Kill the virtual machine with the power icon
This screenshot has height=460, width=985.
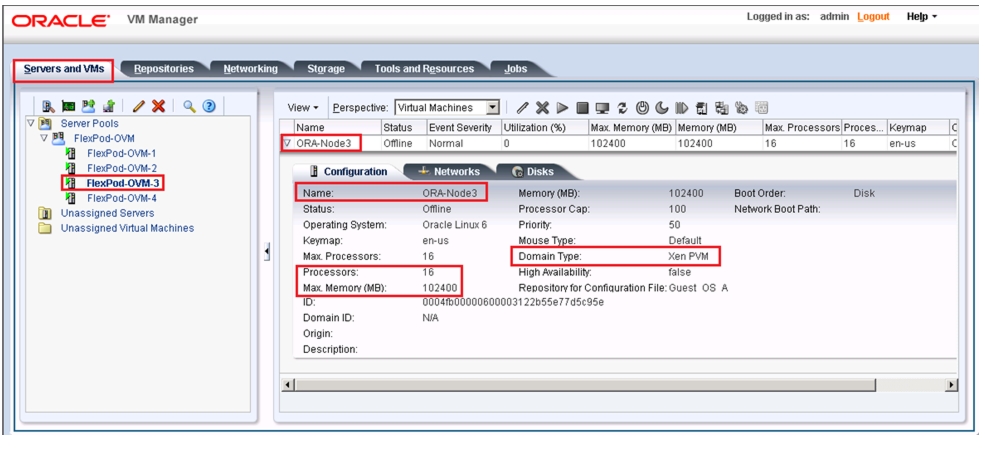[x=642, y=108]
